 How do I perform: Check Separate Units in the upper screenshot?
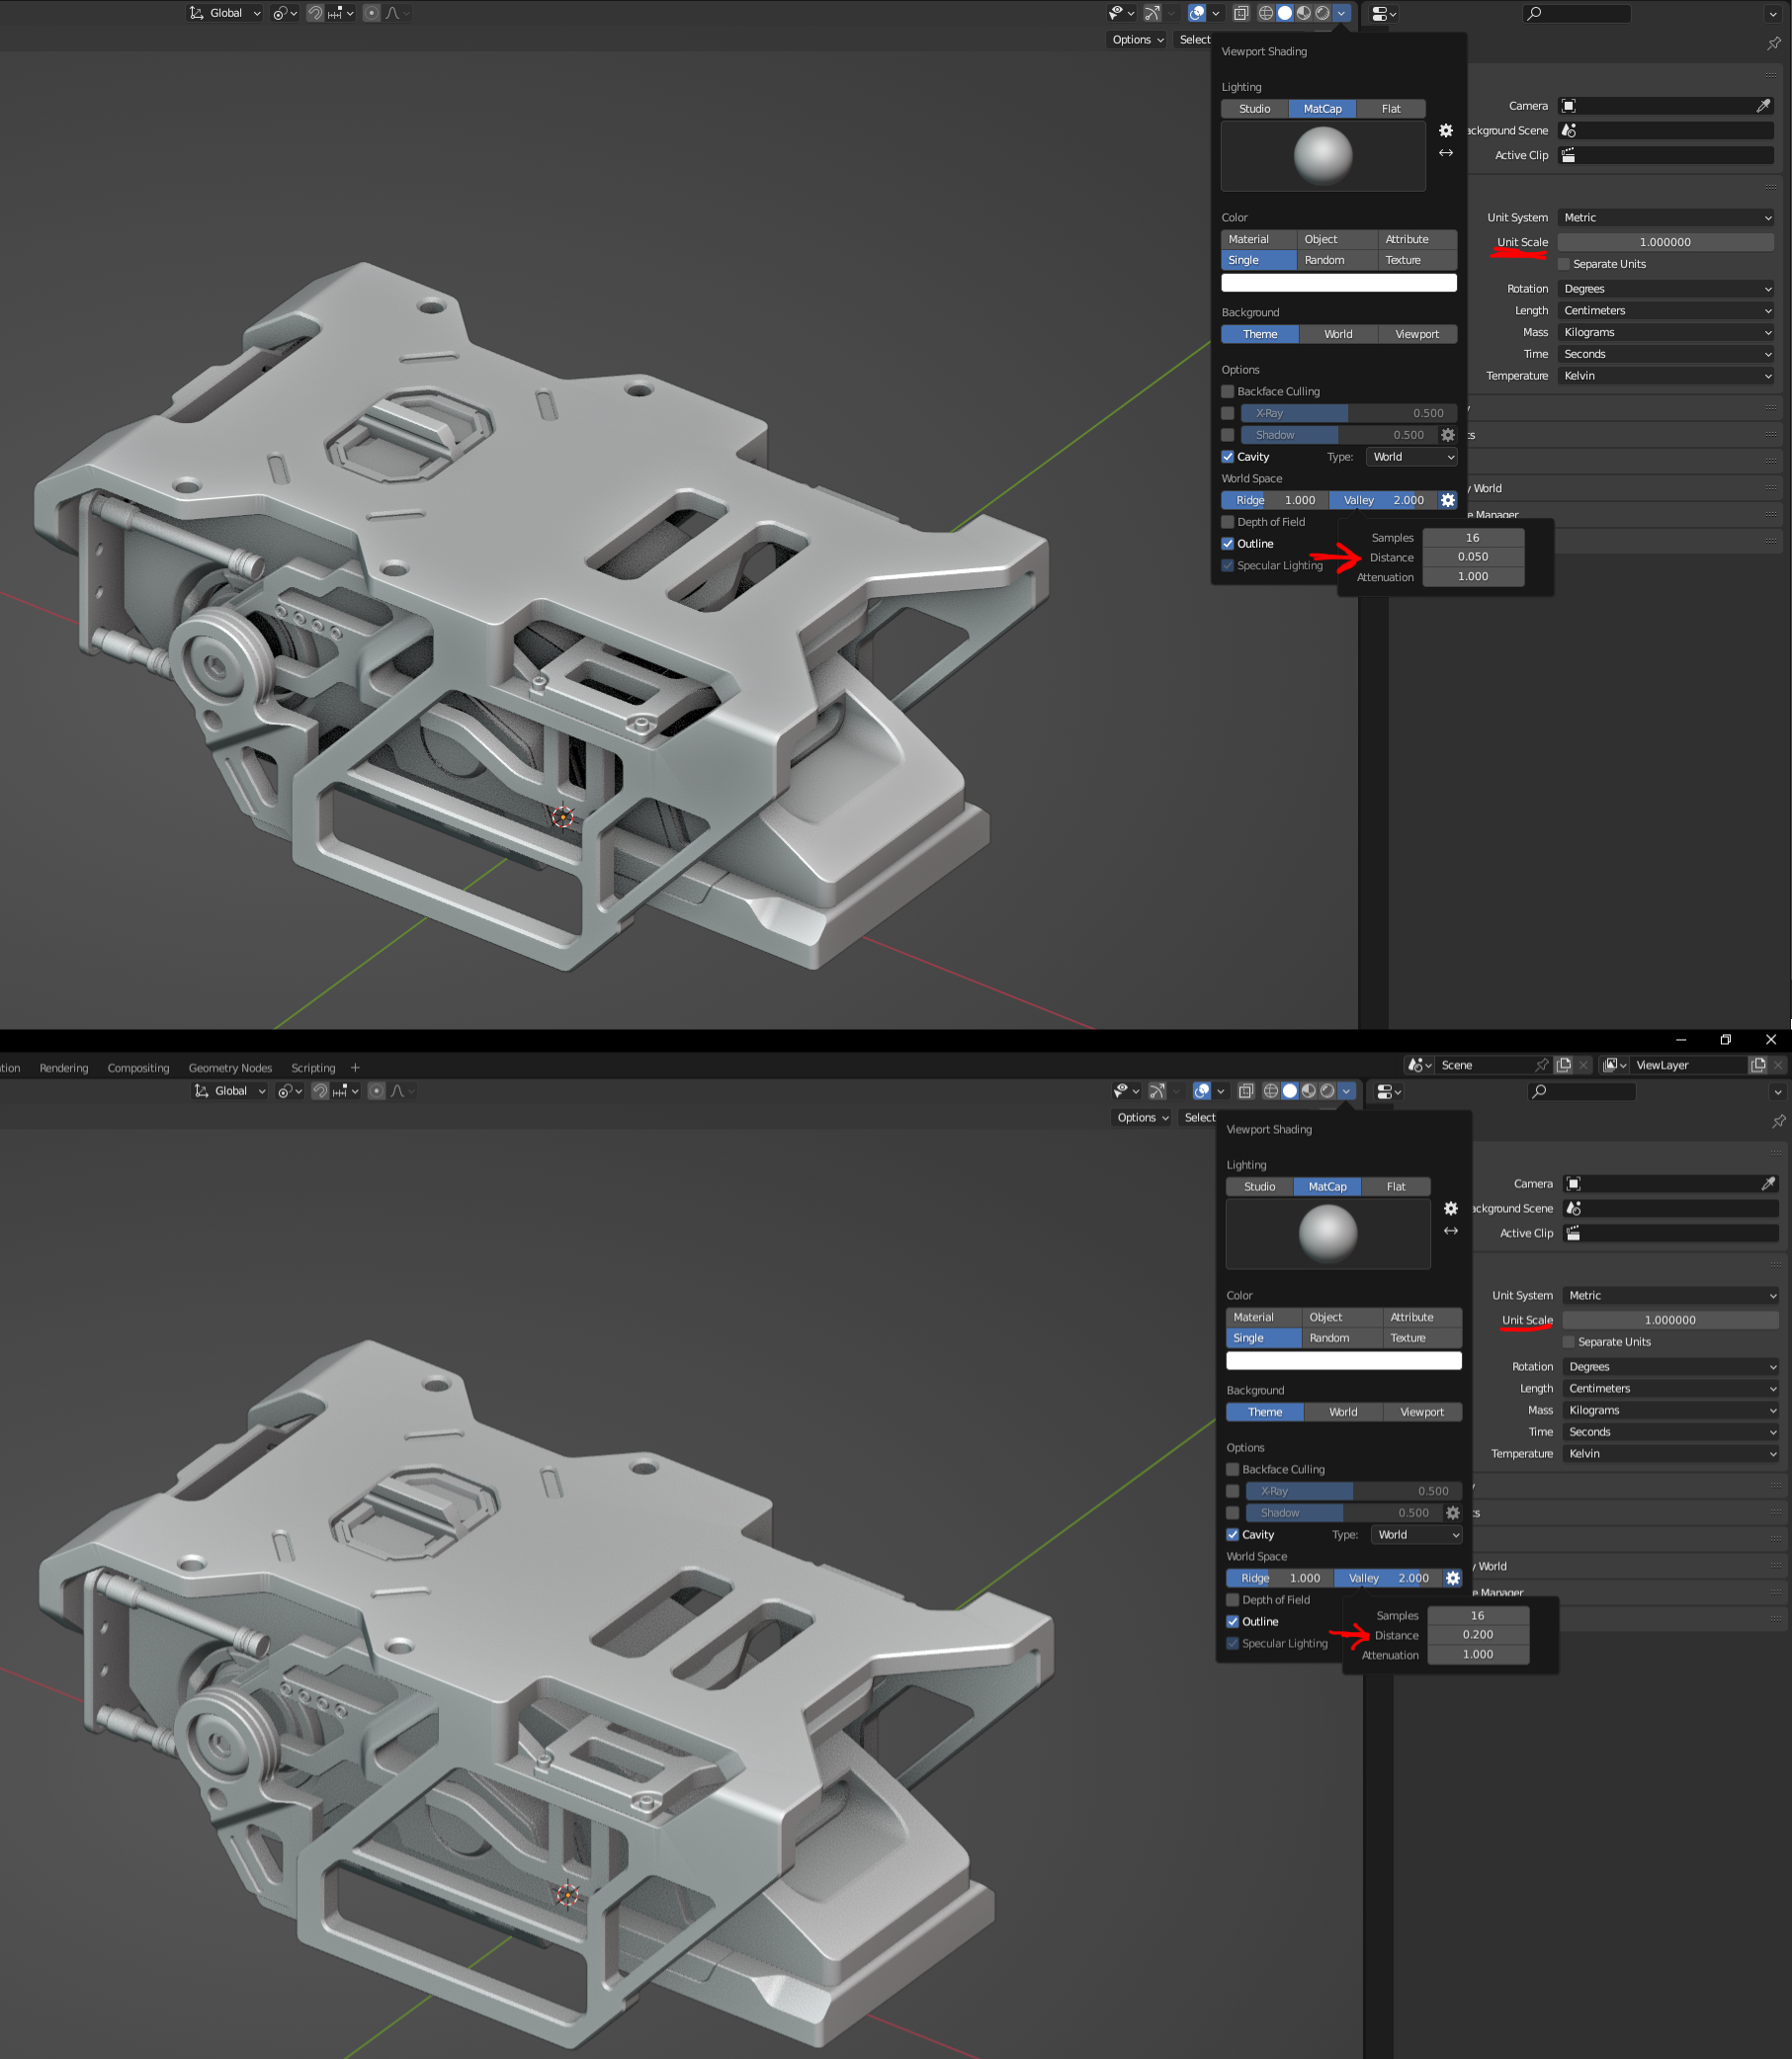pyautogui.click(x=1565, y=264)
